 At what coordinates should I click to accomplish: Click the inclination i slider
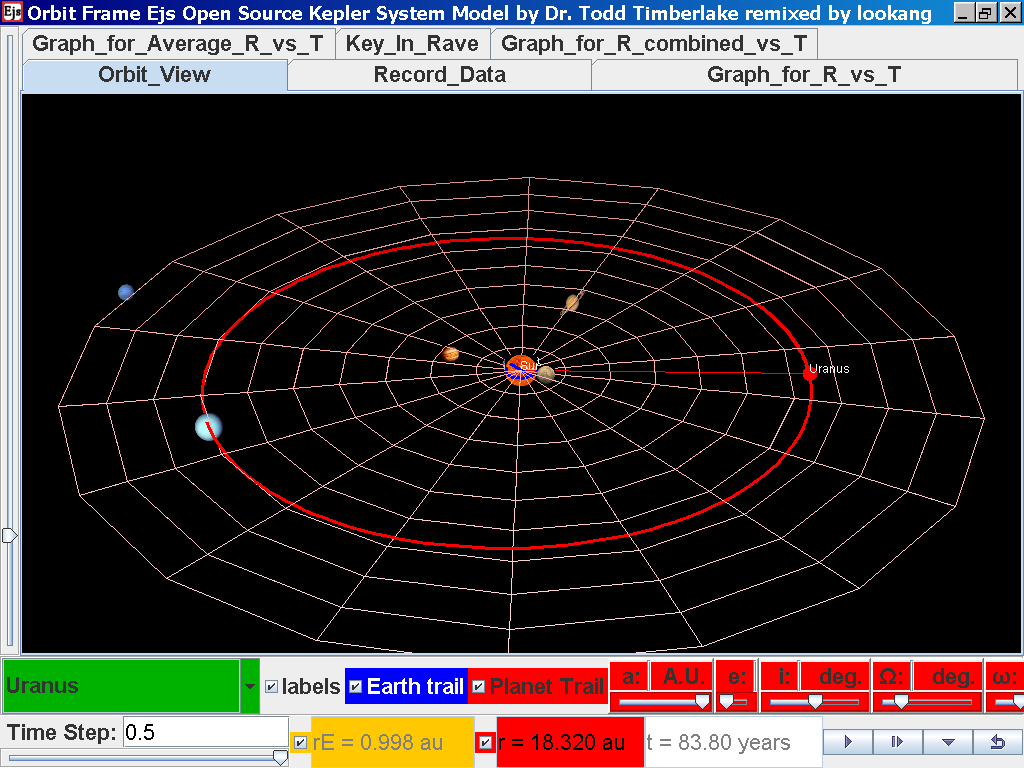point(814,703)
